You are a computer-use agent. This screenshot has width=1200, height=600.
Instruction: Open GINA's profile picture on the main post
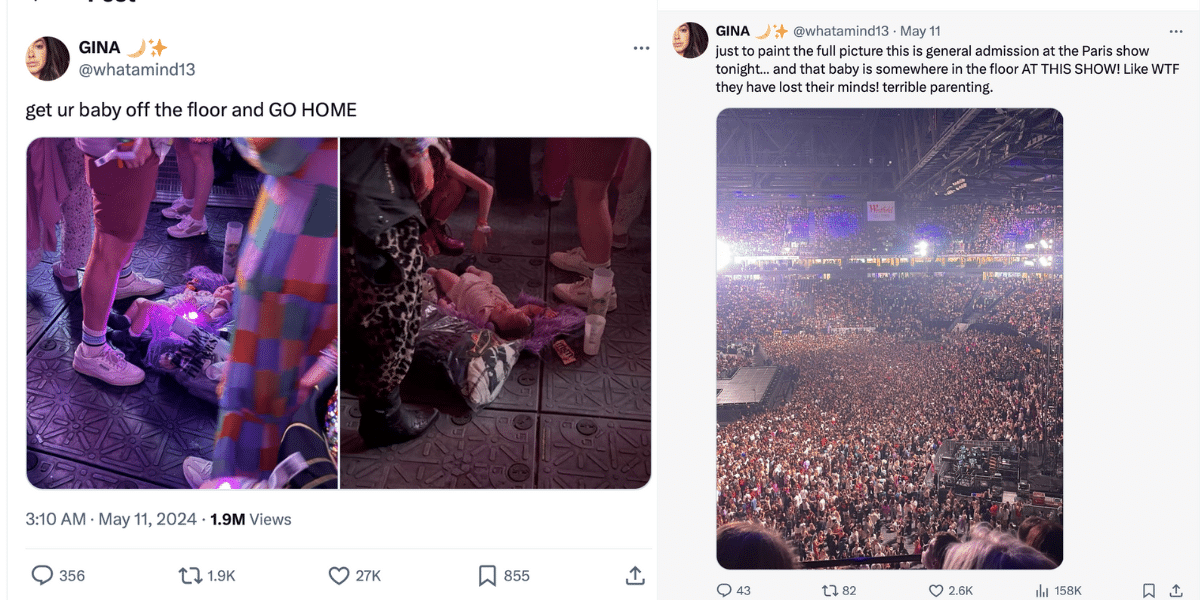47,58
